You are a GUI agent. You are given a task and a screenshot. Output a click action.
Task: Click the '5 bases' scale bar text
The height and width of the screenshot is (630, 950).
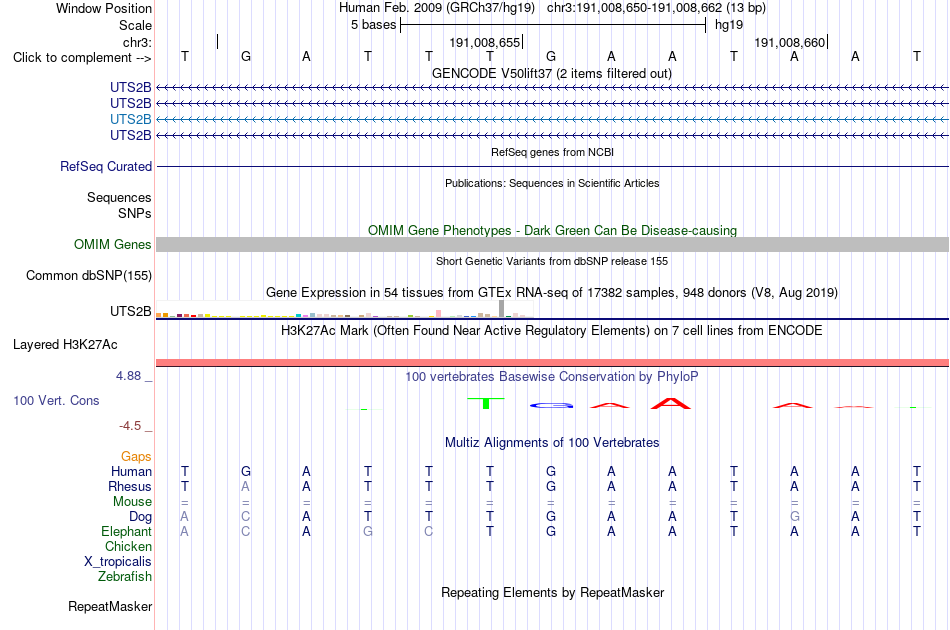click(373, 25)
